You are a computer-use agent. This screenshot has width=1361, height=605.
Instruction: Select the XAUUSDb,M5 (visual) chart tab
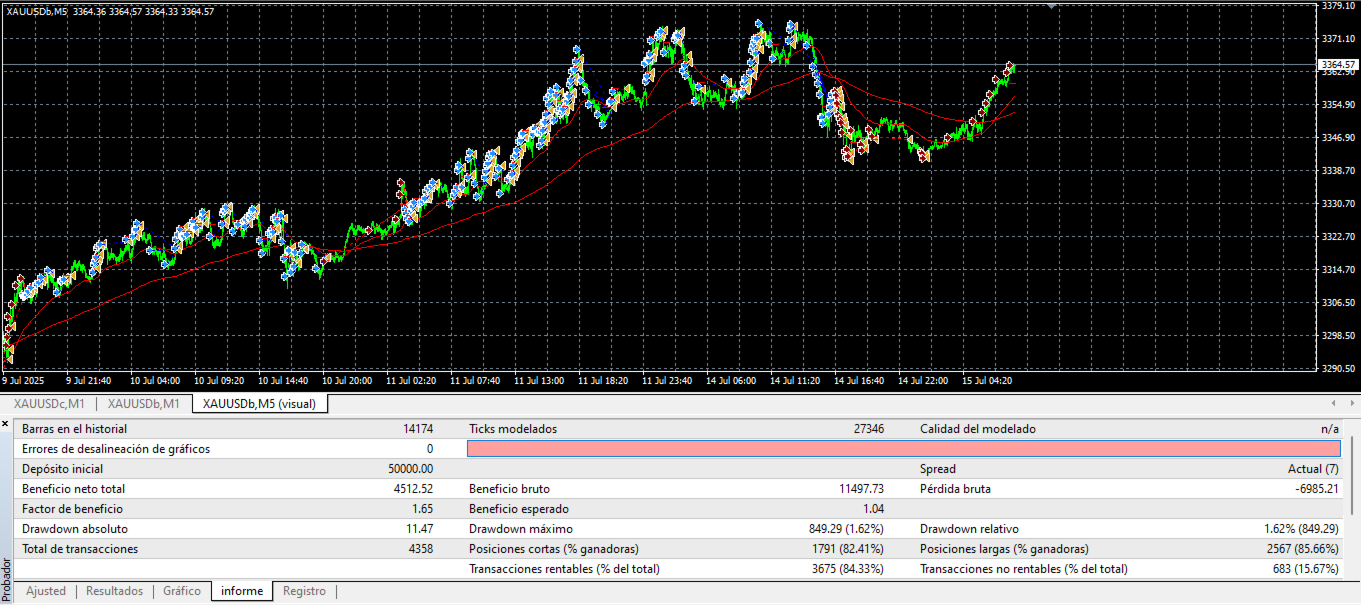[x=259, y=403]
